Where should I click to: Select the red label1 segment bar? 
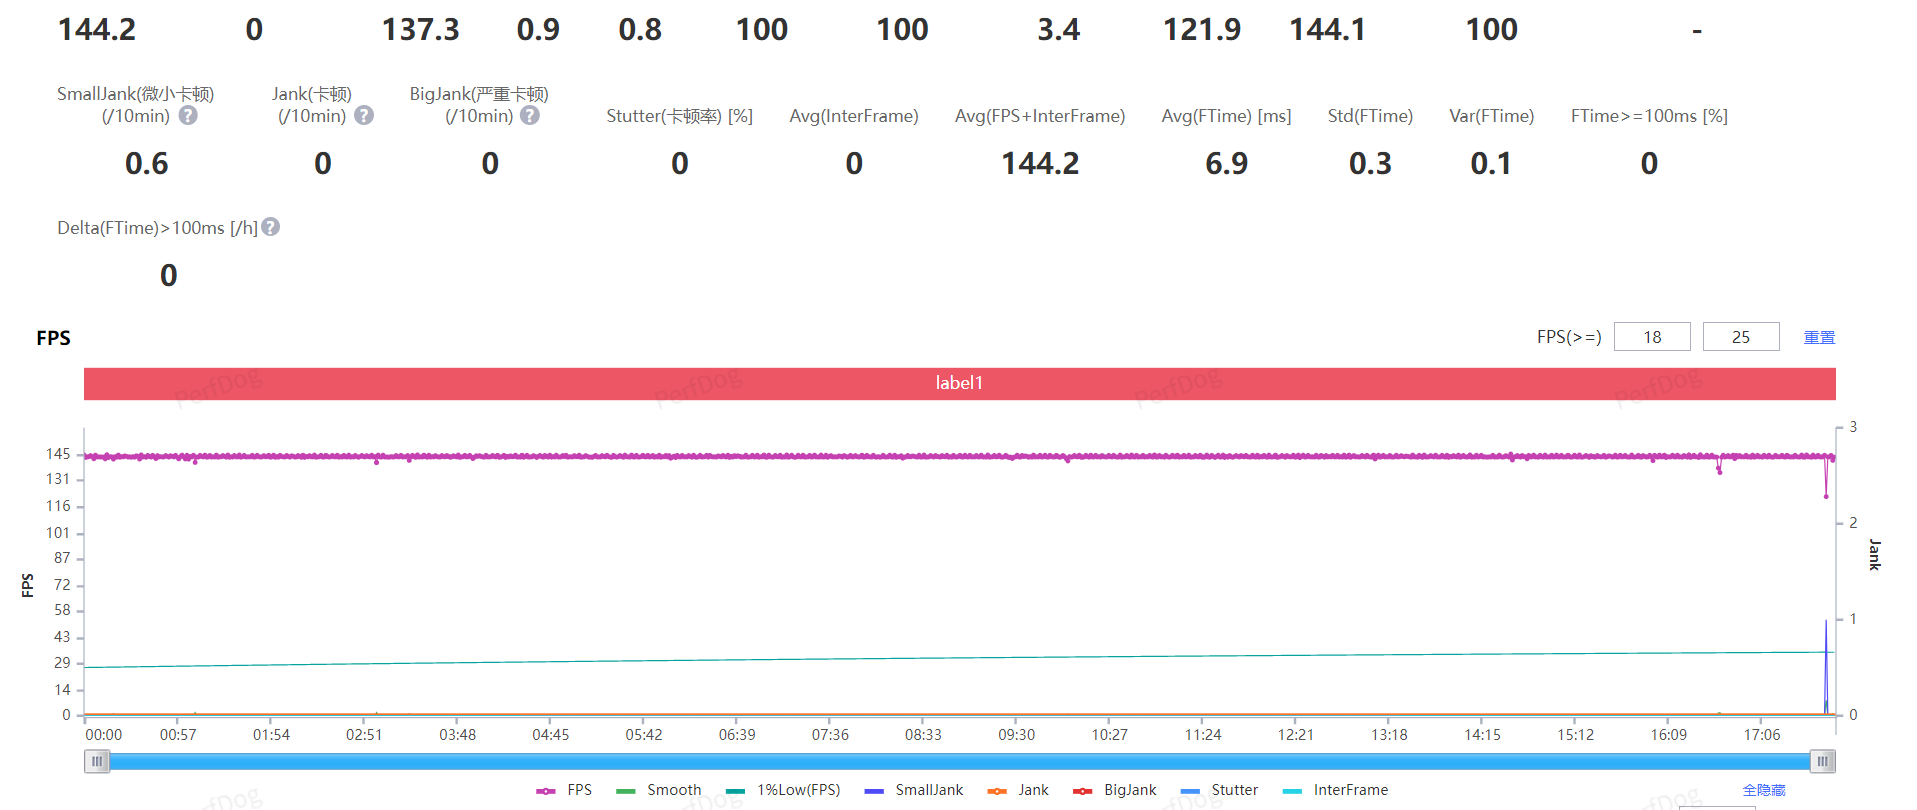[959, 384]
